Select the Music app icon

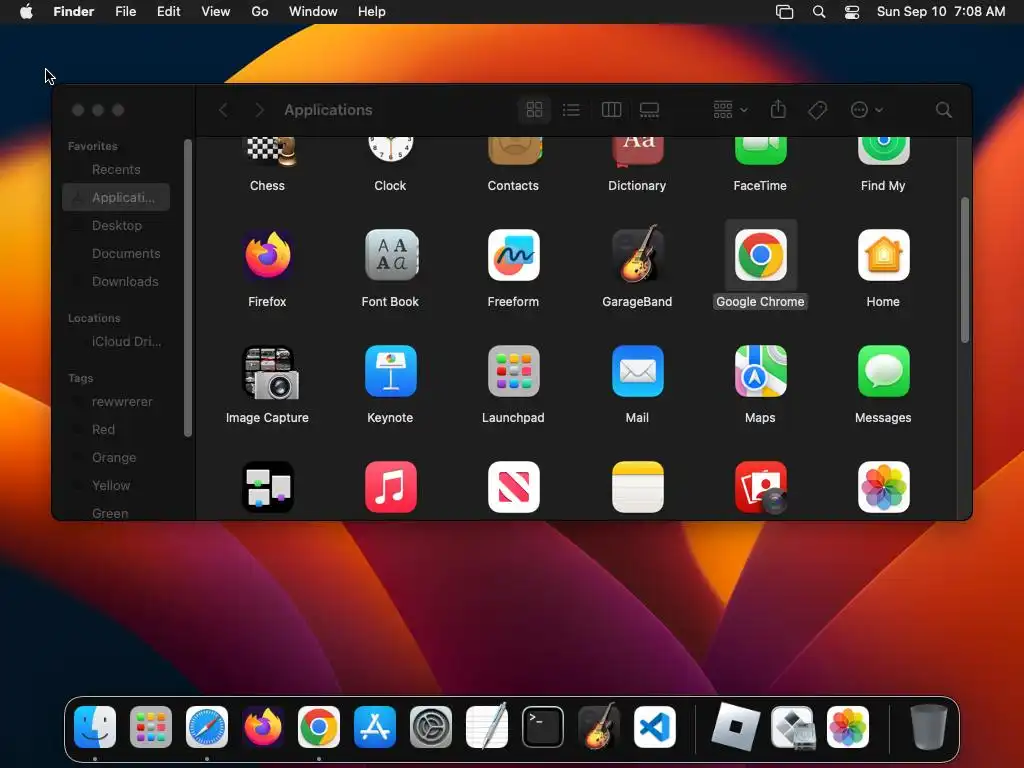click(391, 487)
